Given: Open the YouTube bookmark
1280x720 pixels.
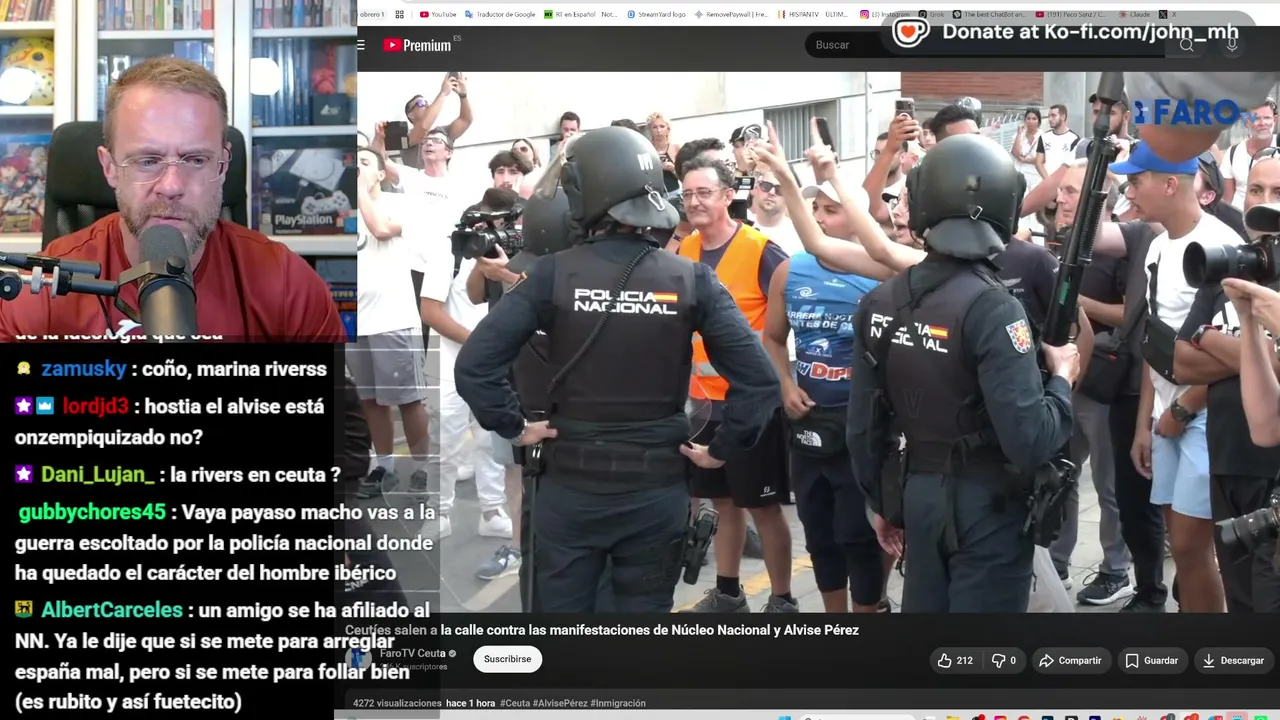Looking at the screenshot, I should click(x=438, y=14).
